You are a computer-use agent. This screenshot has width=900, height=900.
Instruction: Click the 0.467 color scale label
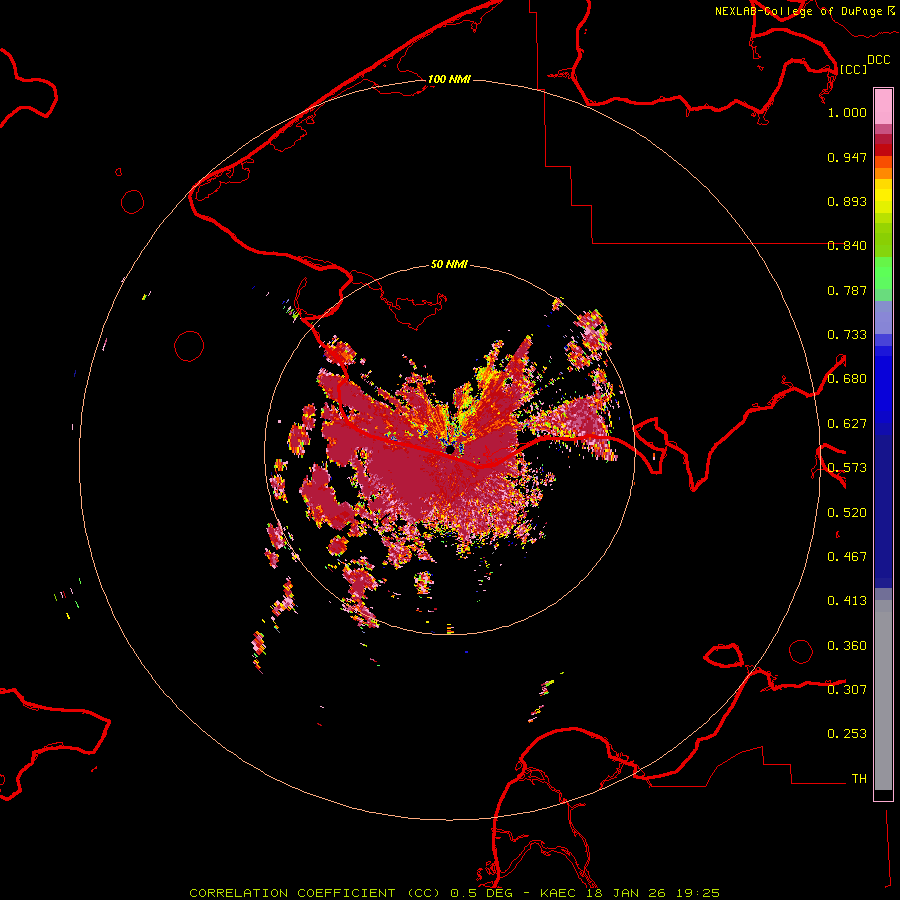coord(847,557)
